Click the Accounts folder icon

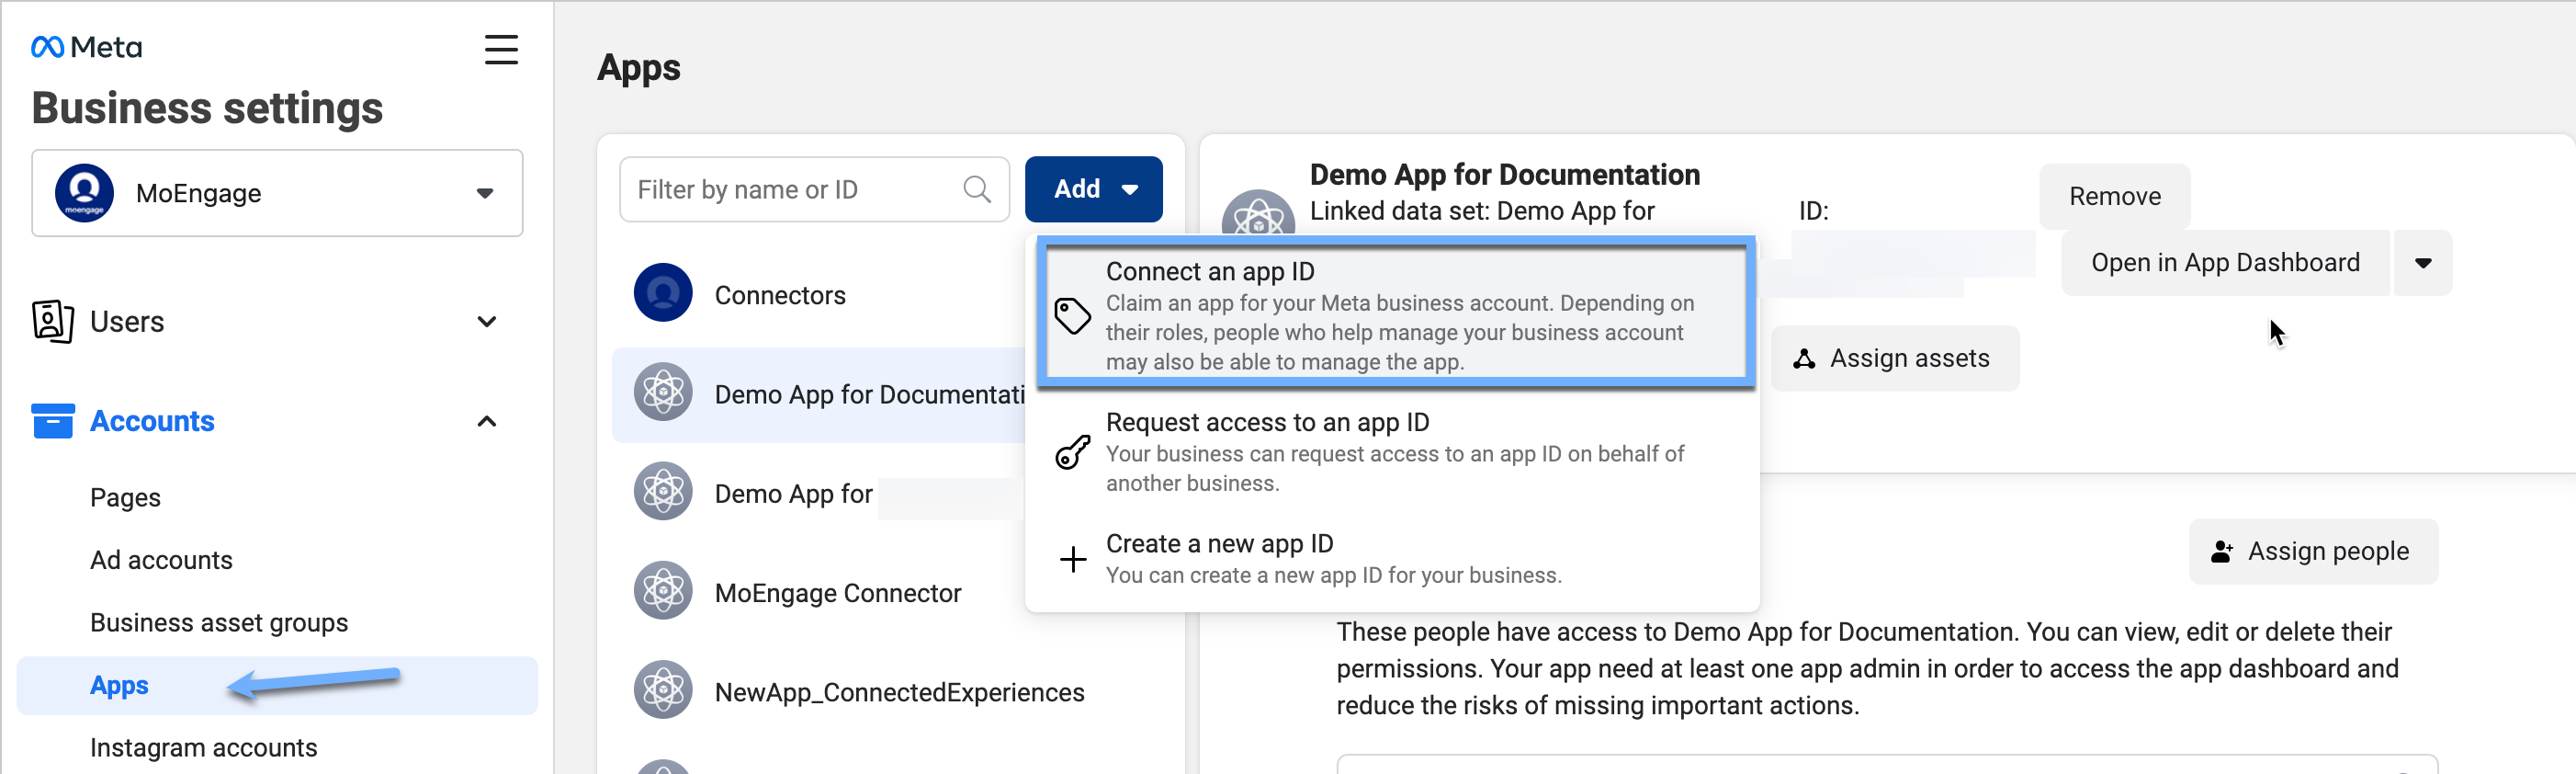coord(52,421)
